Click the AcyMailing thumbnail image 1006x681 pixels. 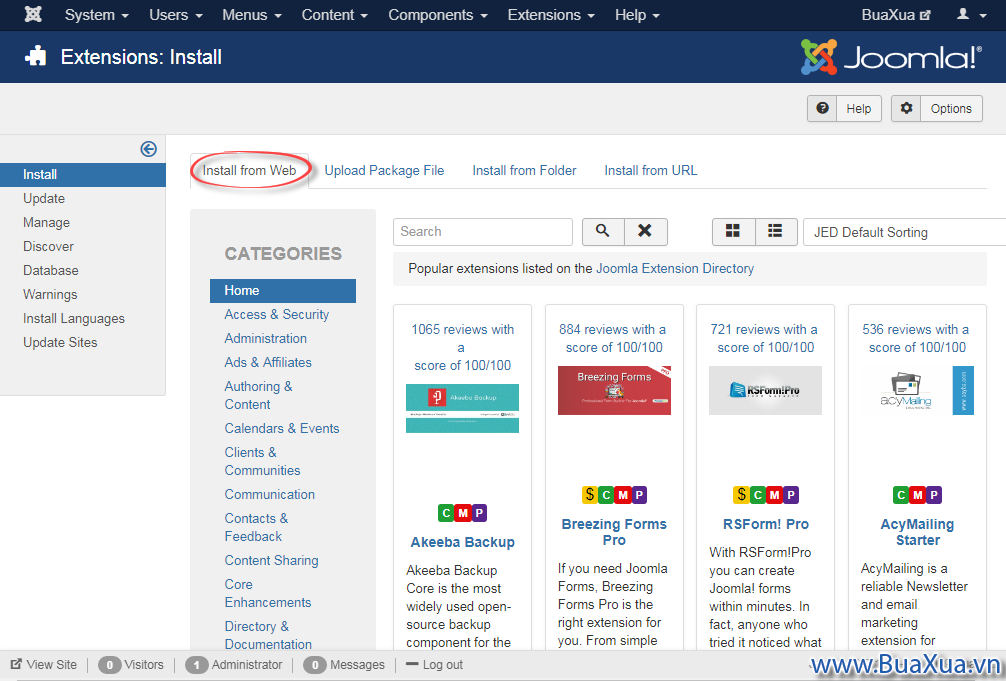(x=917, y=390)
